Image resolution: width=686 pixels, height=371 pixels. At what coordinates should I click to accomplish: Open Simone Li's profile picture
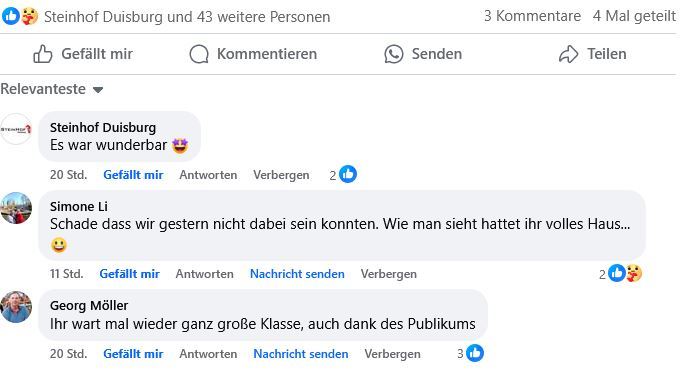(16, 208)
